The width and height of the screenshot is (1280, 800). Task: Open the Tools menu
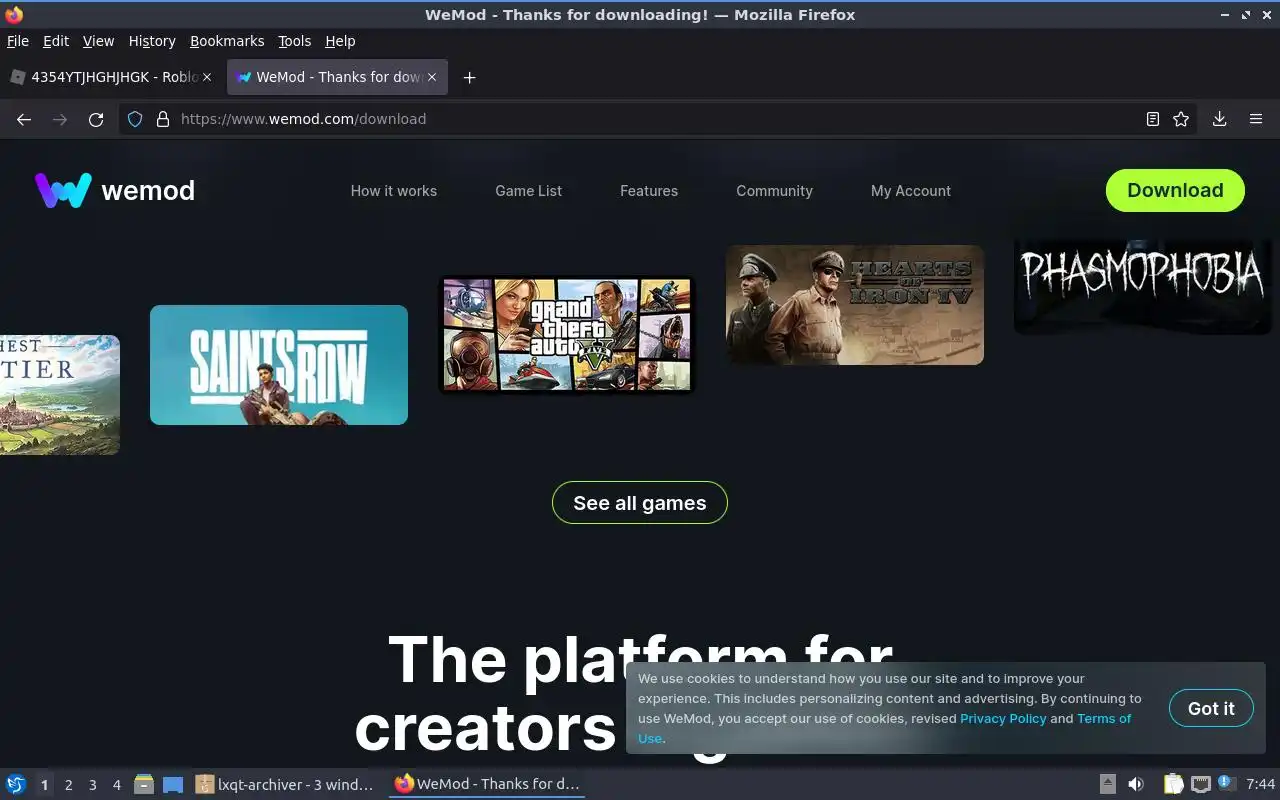(x=294, y=41)
